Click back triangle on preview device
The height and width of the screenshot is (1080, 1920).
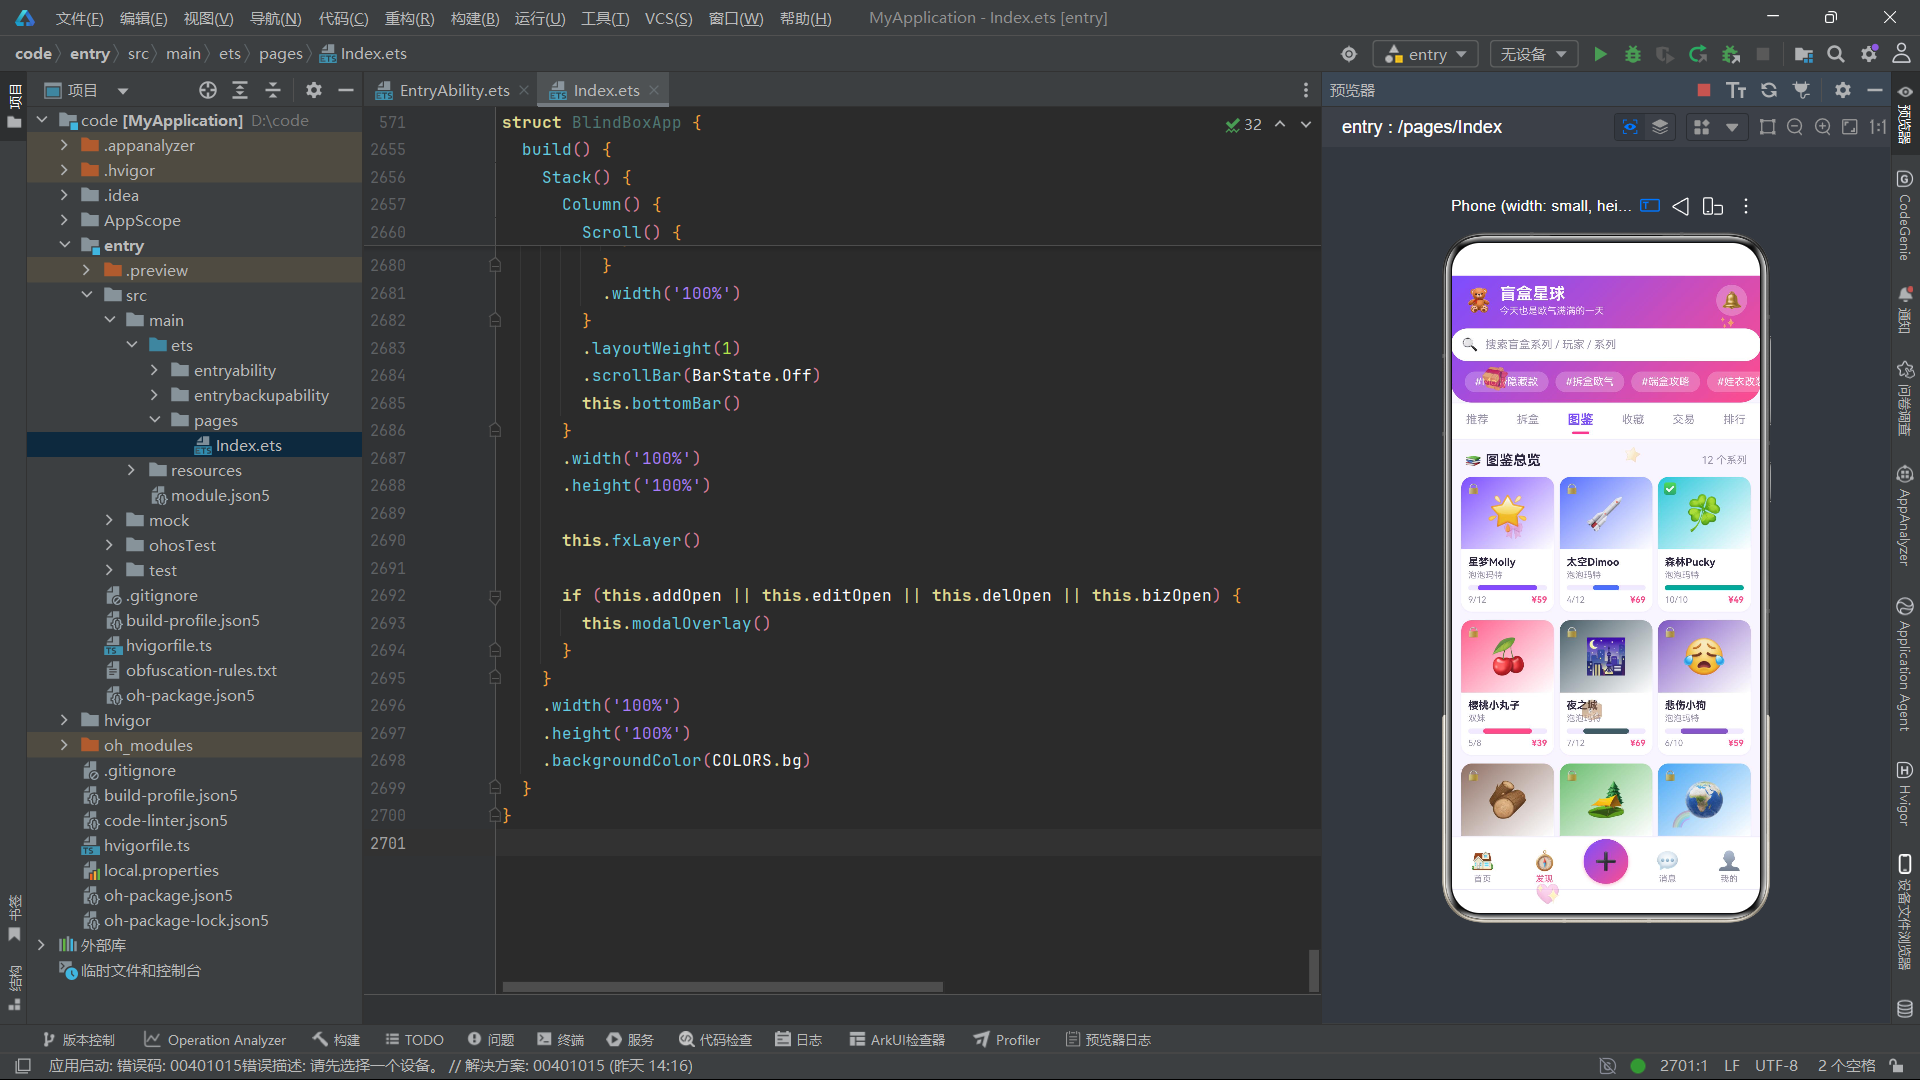click(1681, 206)
